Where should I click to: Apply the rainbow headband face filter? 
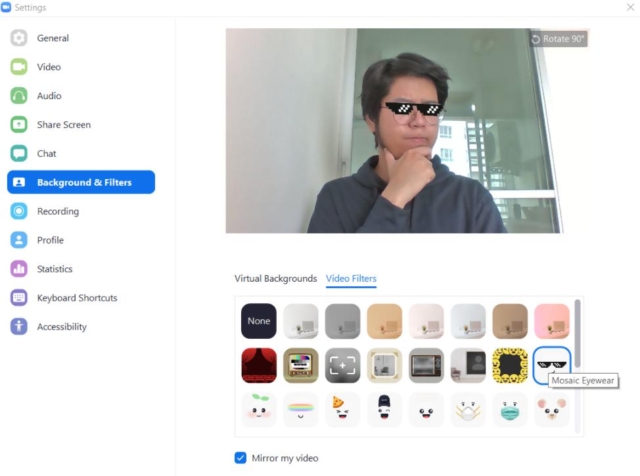tap(301, 409)
